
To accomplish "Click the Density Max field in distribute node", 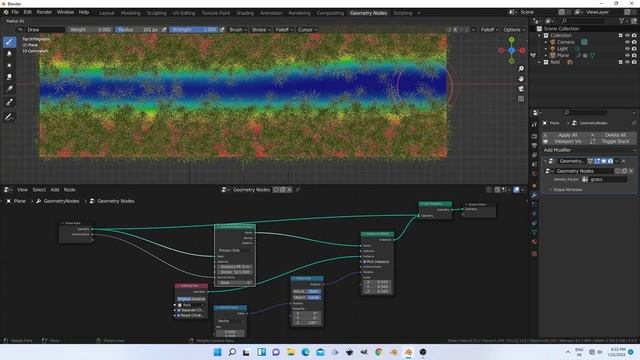I will (235, 272).
